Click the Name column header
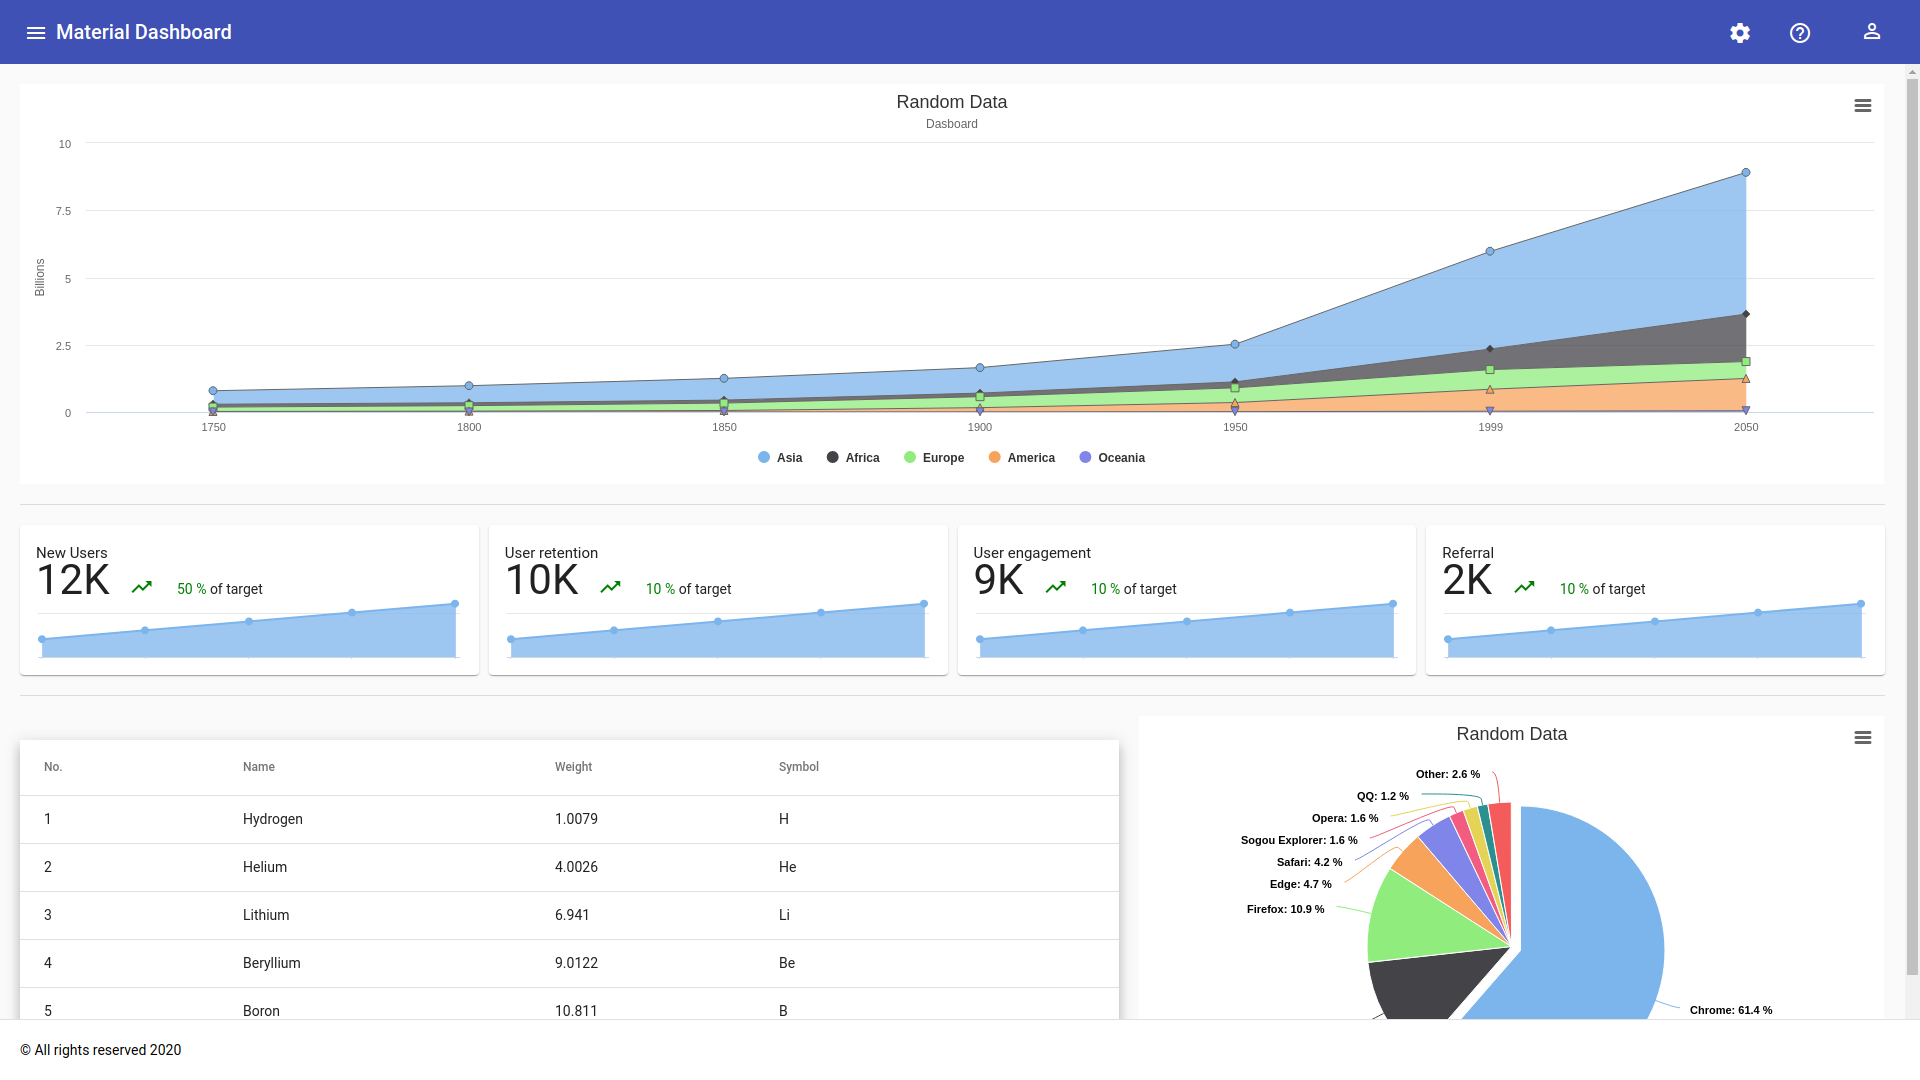The image size is (1920, 1080). (258, 767)
